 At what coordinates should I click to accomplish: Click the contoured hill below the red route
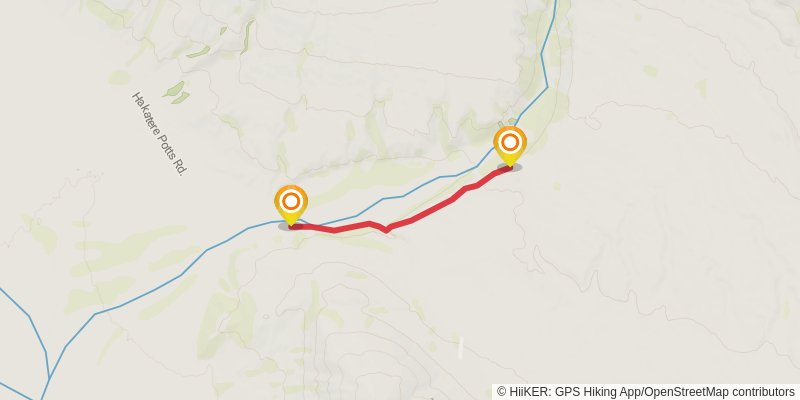pyautogui.click(x=357, y=327)
